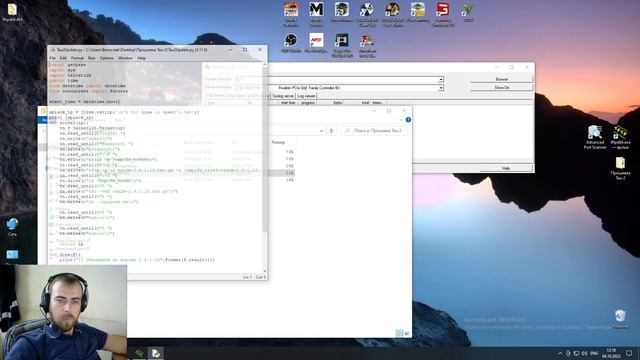
Task: Switch to the Log viewer tab in Tftpd64
Action: (306, 96)
